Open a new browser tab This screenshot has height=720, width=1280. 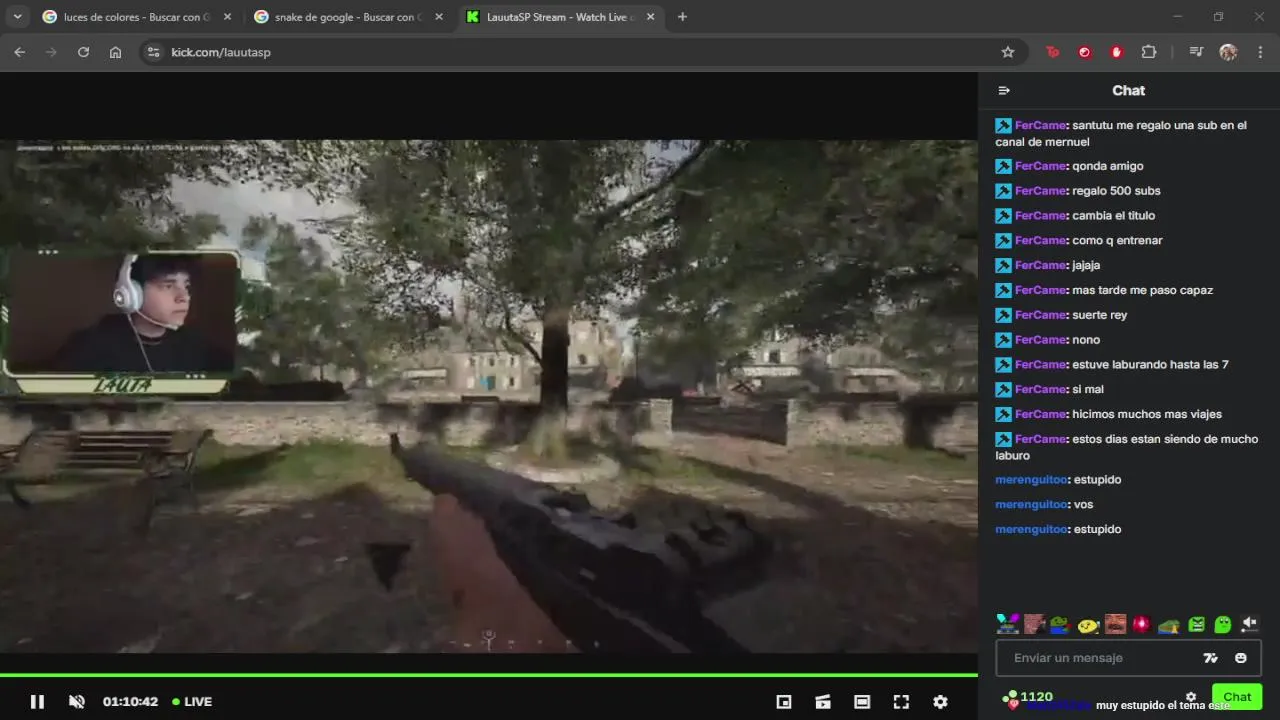[683, 17]
